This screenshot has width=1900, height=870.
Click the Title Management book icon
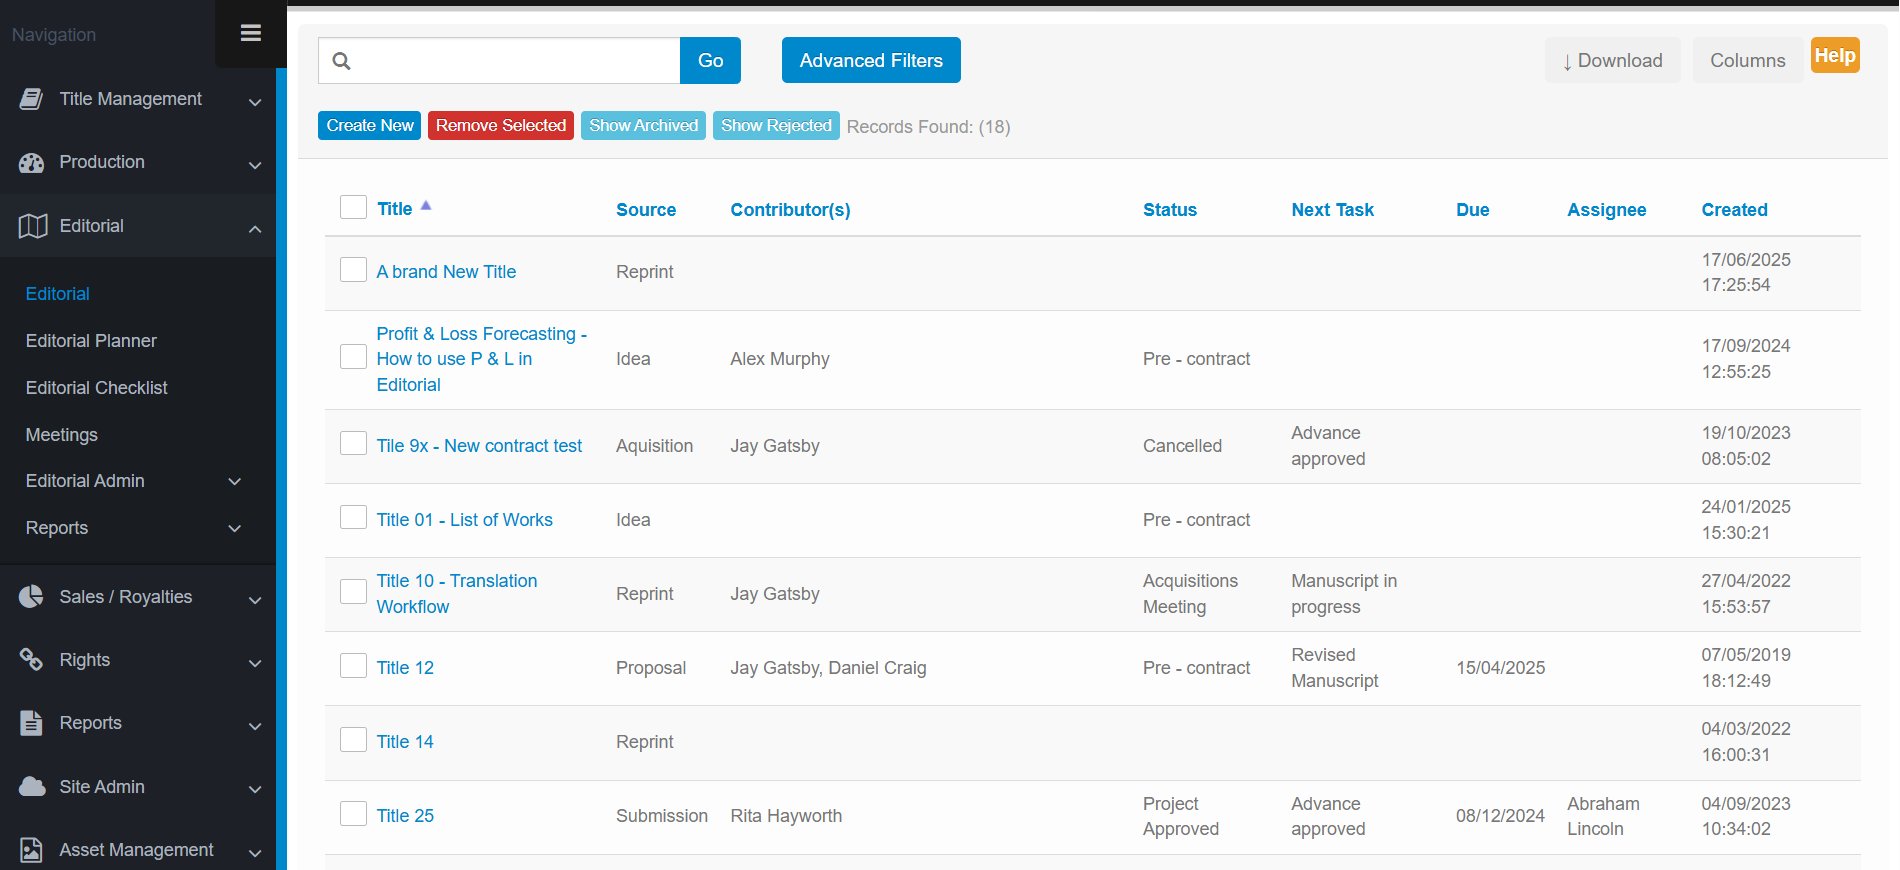click(x=32, y=99)
